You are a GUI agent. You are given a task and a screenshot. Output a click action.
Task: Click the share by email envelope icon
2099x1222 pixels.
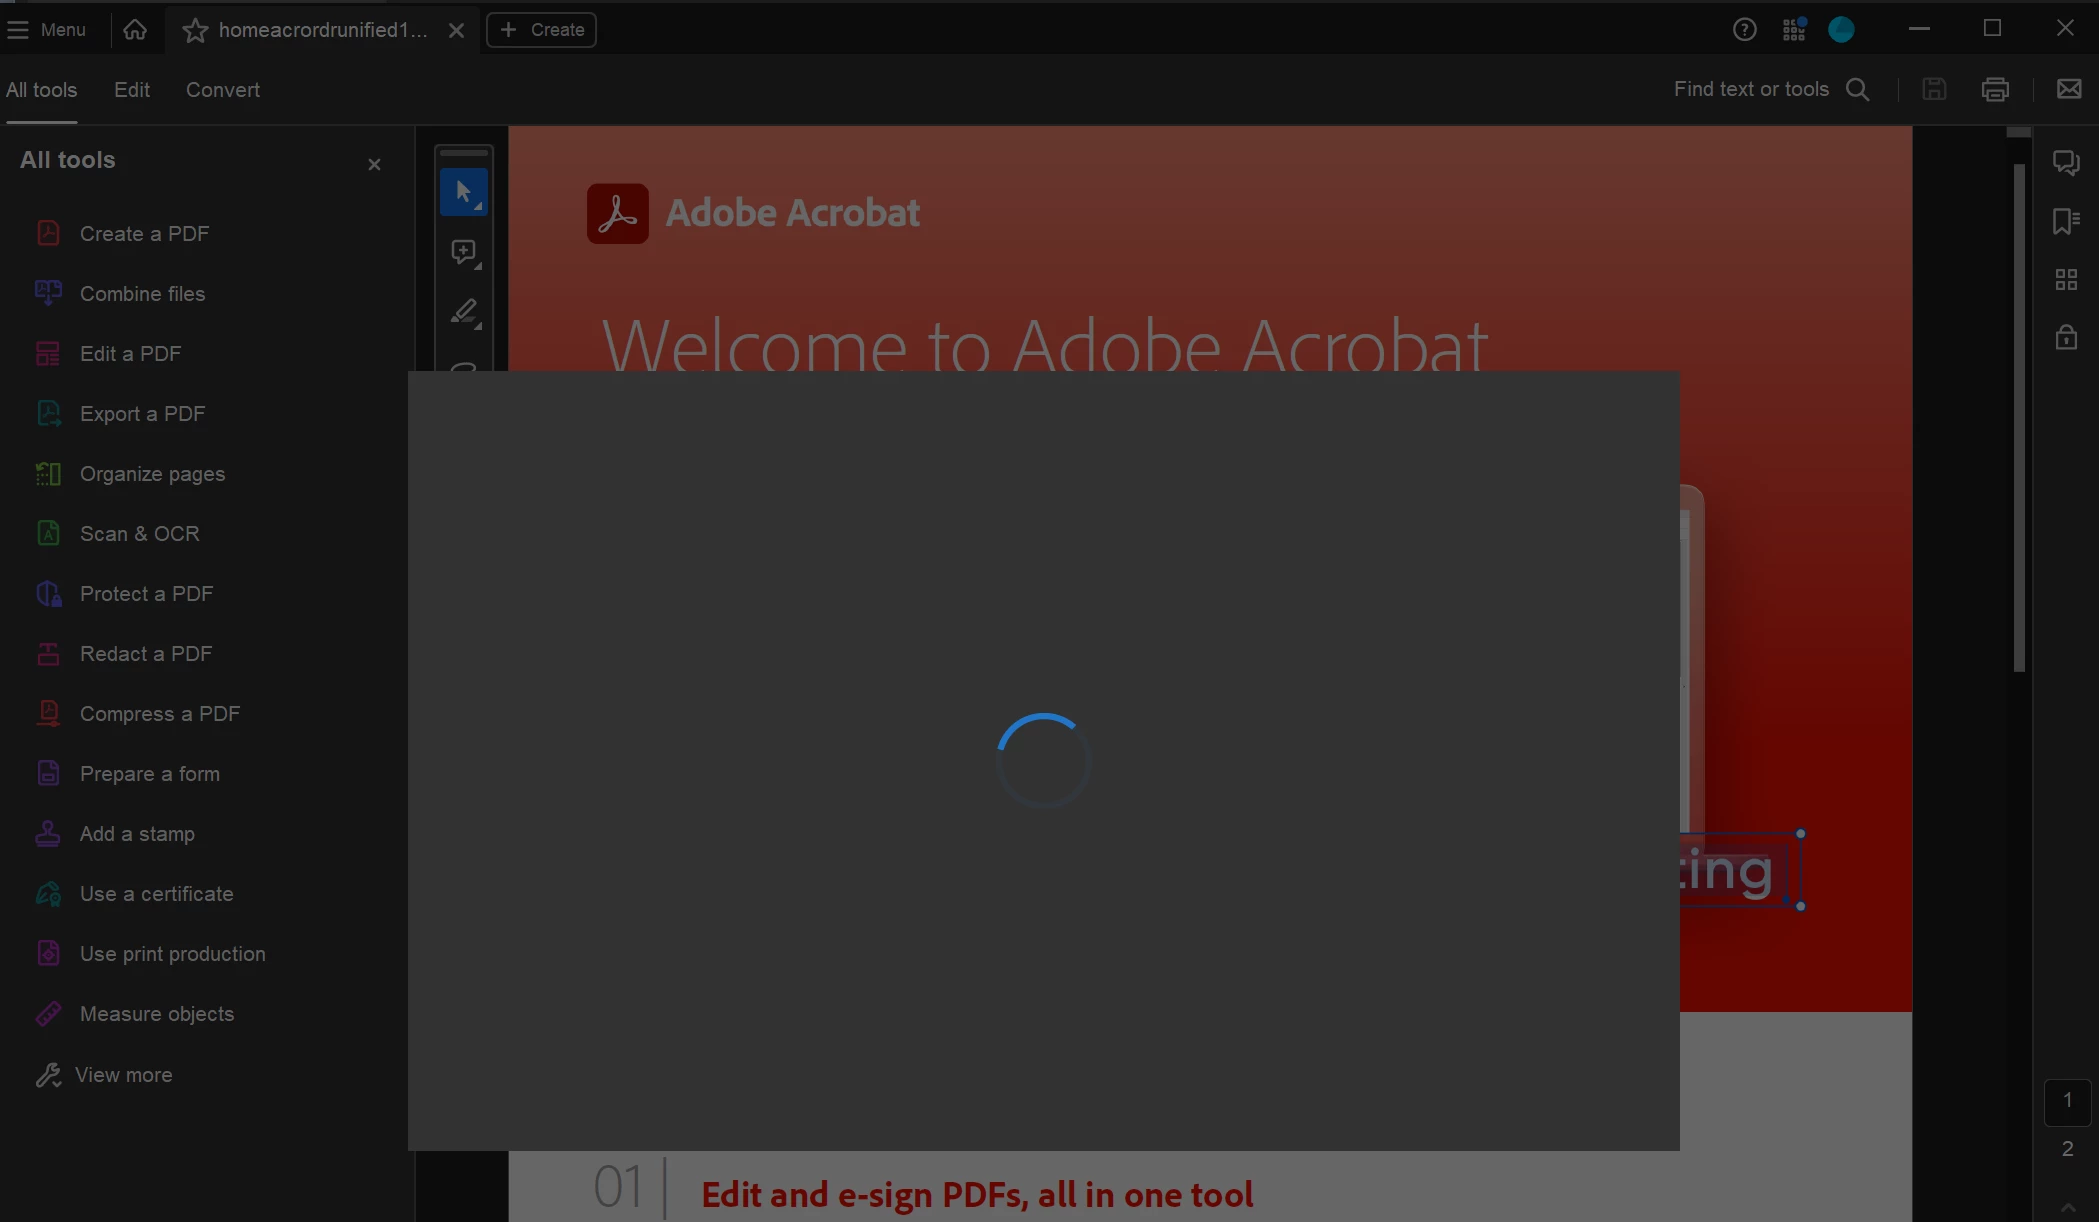(x=2069, y=89)
